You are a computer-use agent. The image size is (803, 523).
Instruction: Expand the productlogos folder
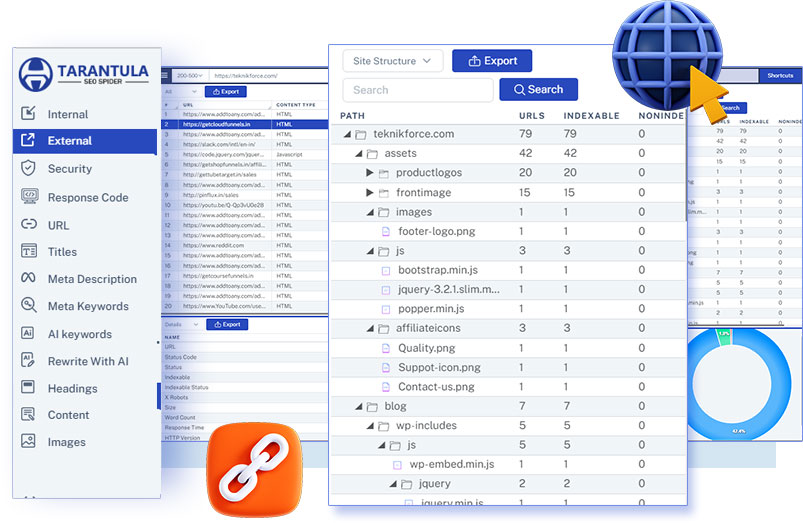pos(370,173)
